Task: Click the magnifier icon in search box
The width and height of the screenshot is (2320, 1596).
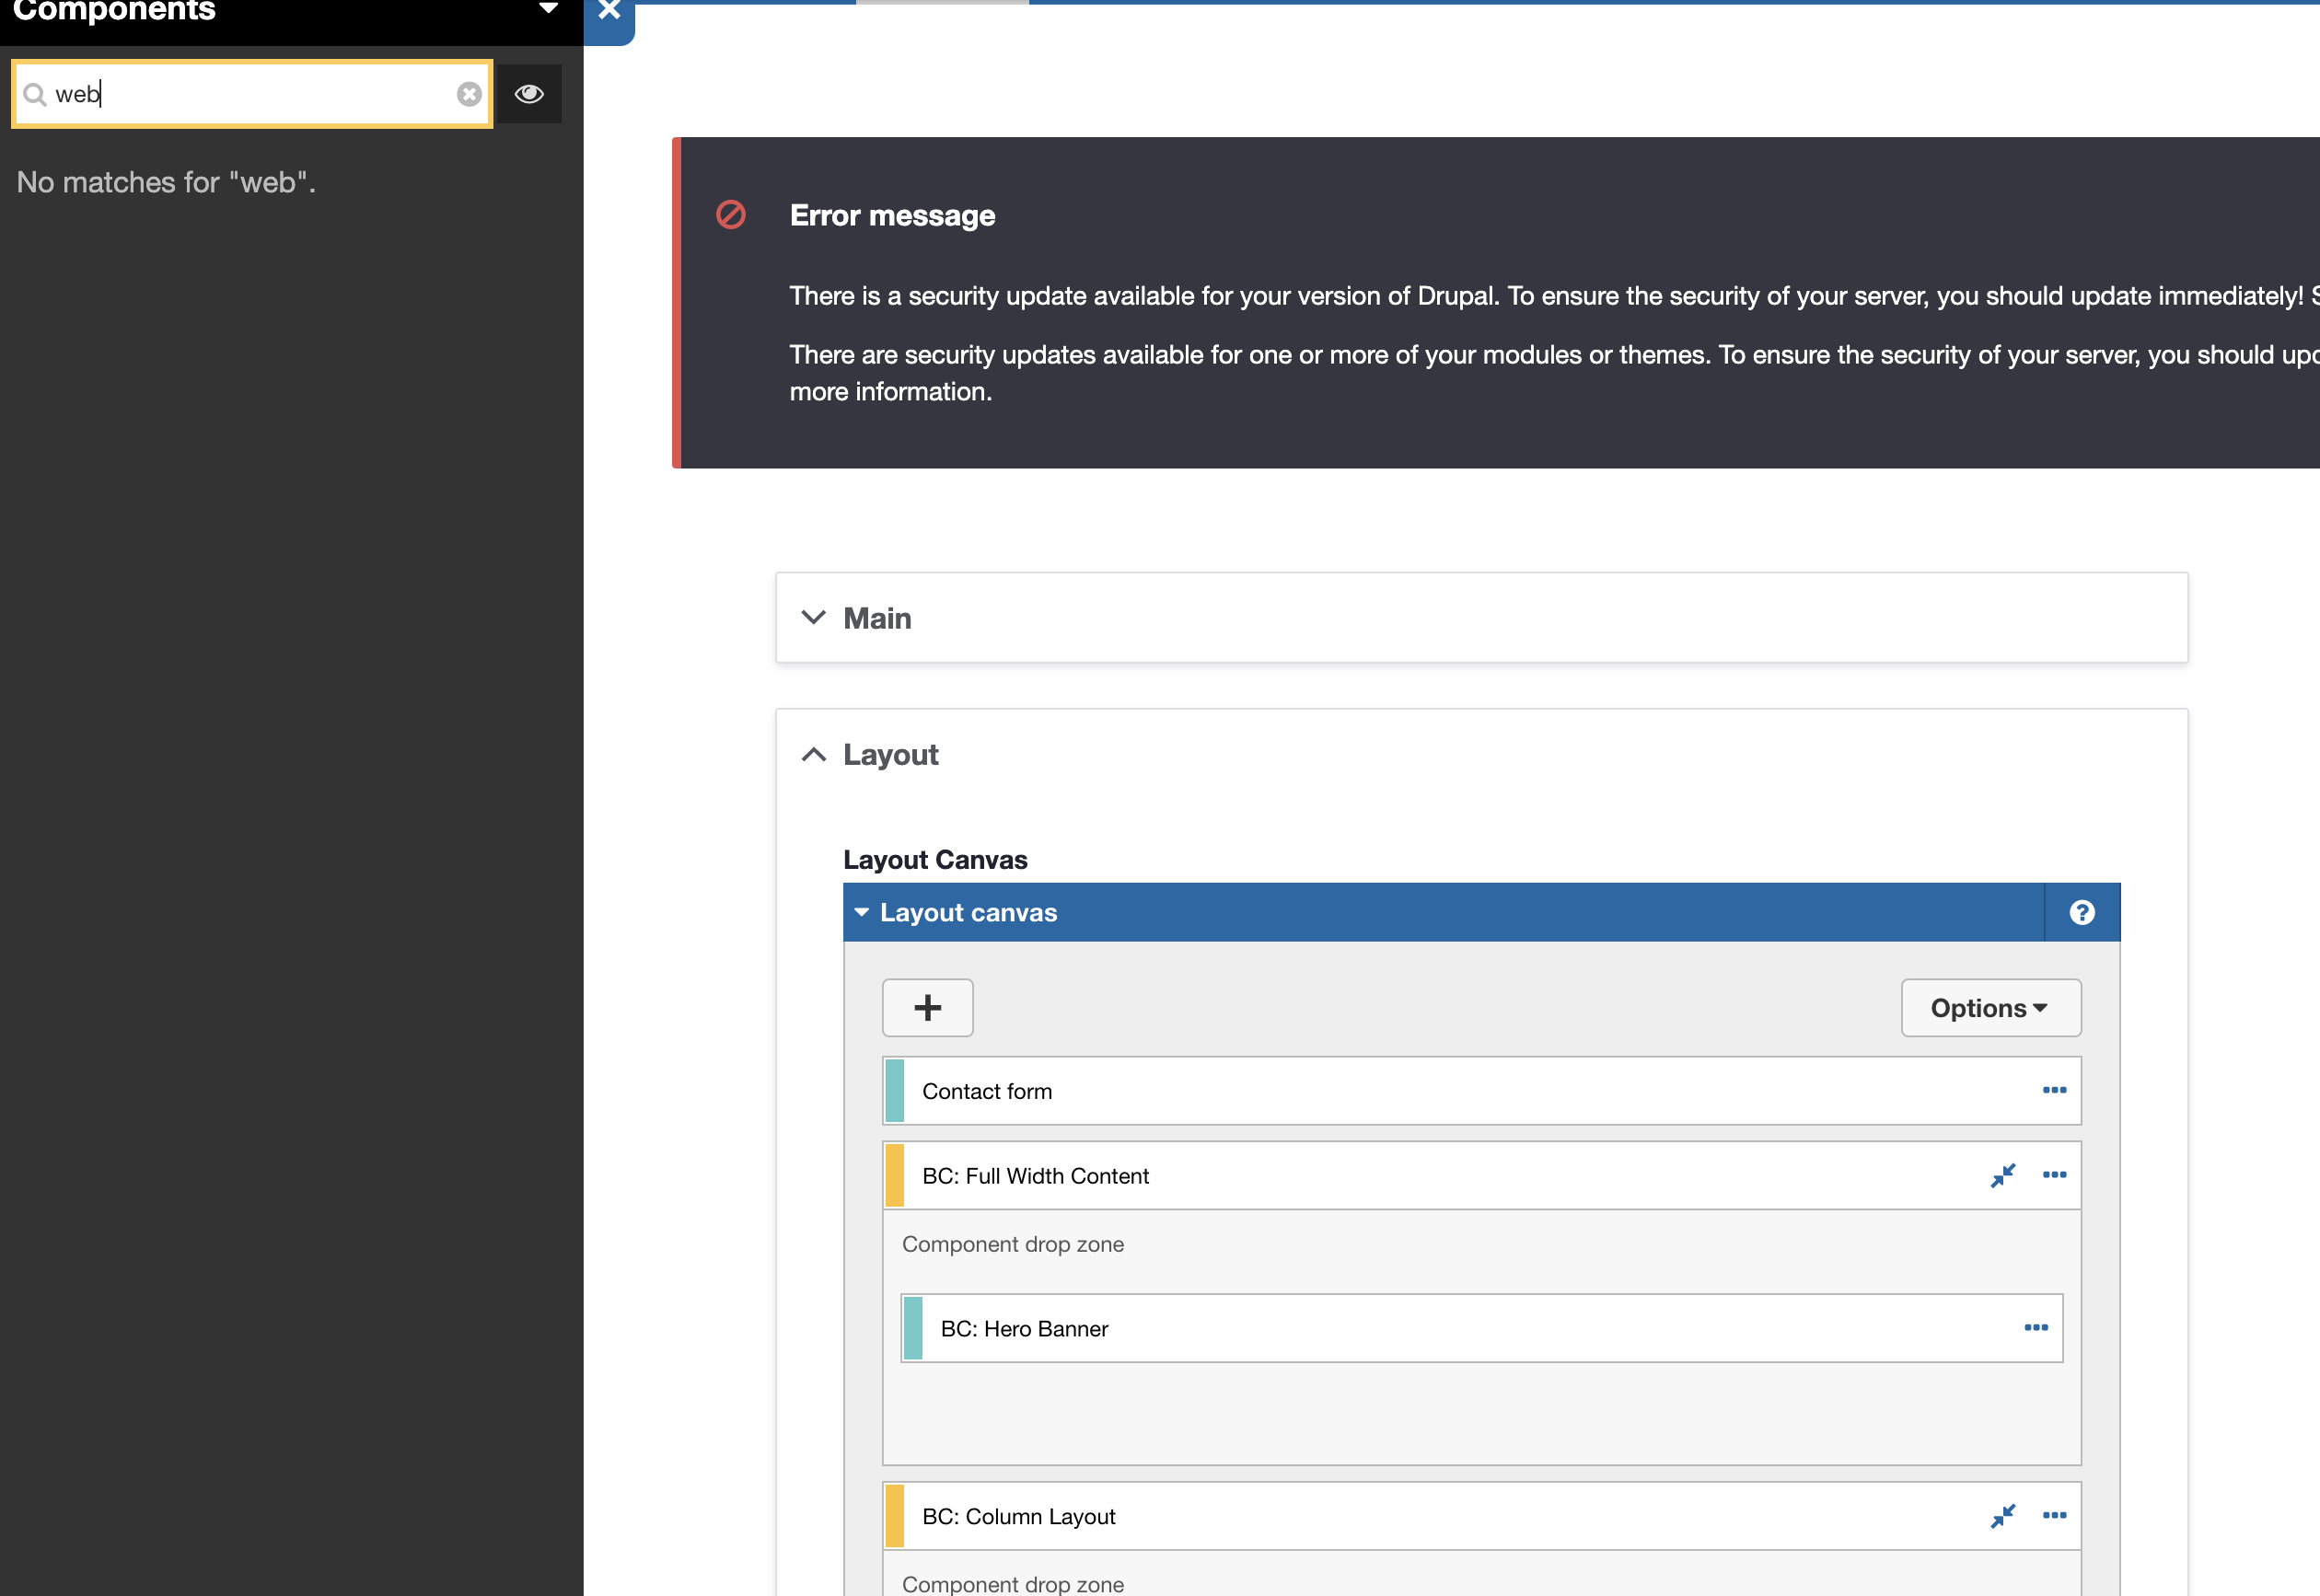Action: 35,94
